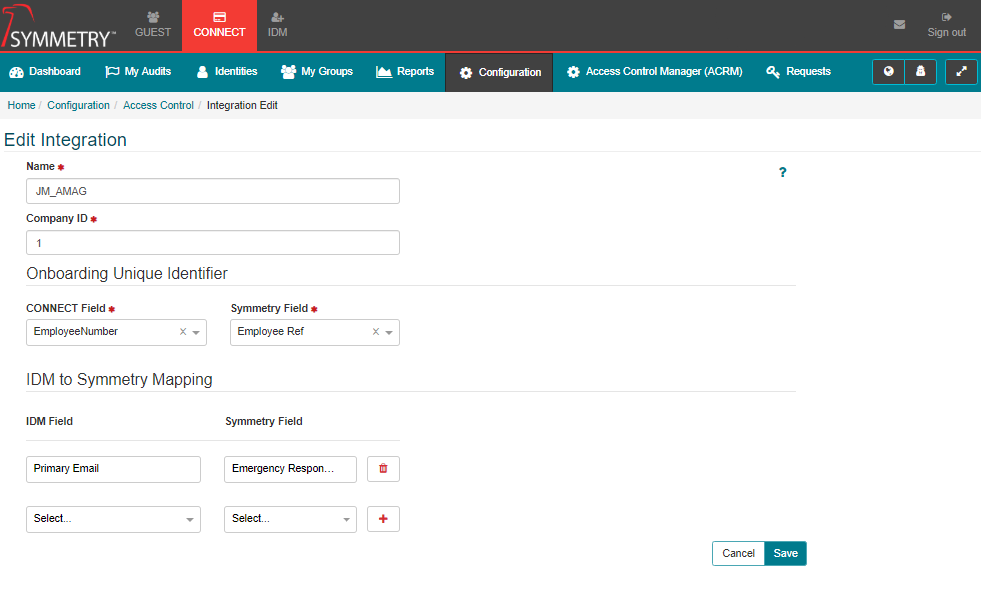Viewport: 981px width, 607px height.
Task: Click the IDM to Symmetry Mapping heading
Action: coord(119,379)
